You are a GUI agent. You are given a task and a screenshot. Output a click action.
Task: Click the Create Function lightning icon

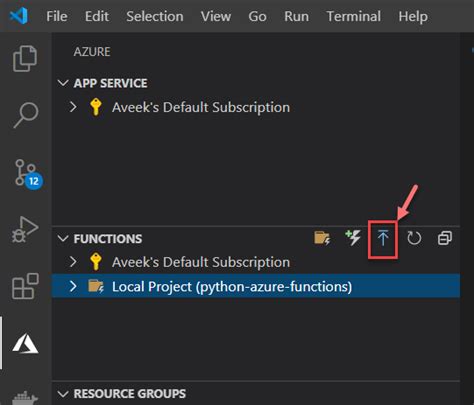[x=353, y=238]
